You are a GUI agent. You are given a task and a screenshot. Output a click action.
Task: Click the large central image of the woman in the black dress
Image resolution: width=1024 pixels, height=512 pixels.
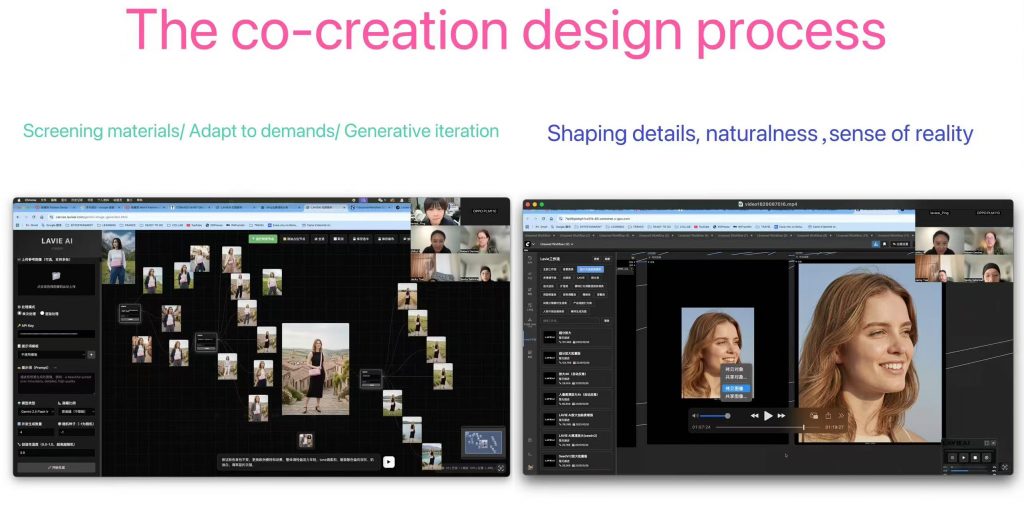click(x=316, y=368)
